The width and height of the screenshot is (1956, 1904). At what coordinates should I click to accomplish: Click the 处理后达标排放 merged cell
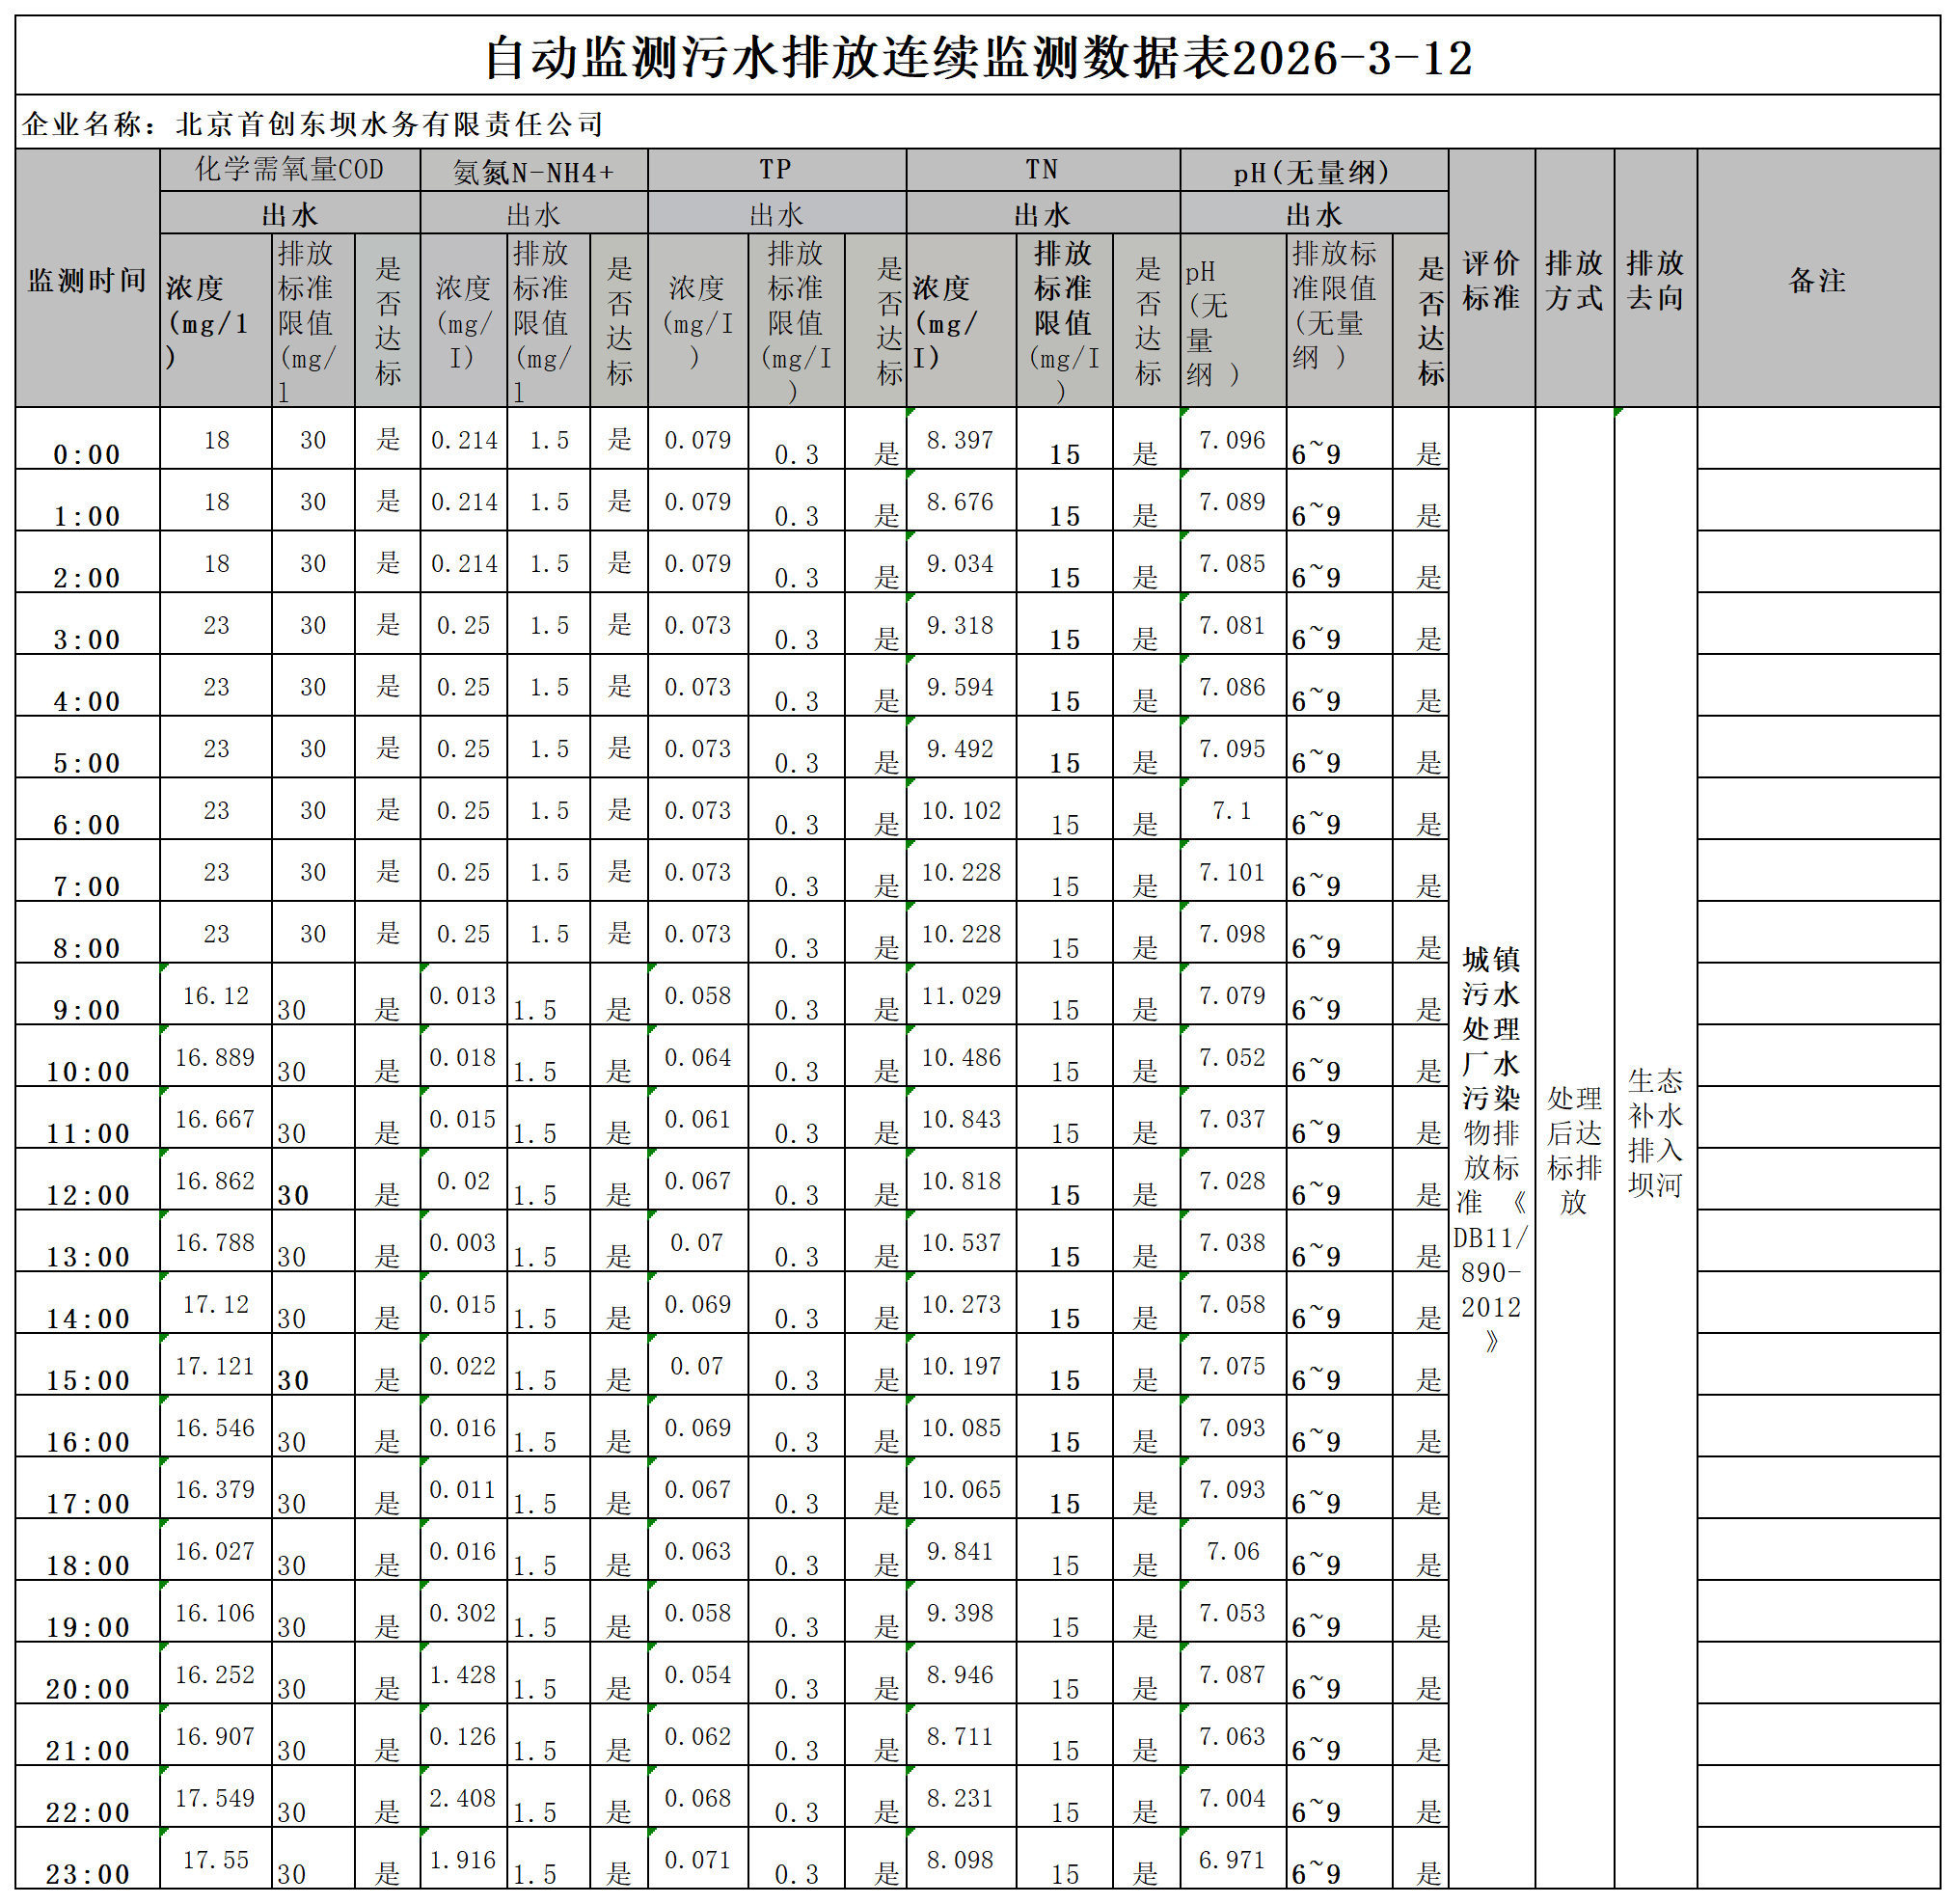[x=1573, y=1149]
